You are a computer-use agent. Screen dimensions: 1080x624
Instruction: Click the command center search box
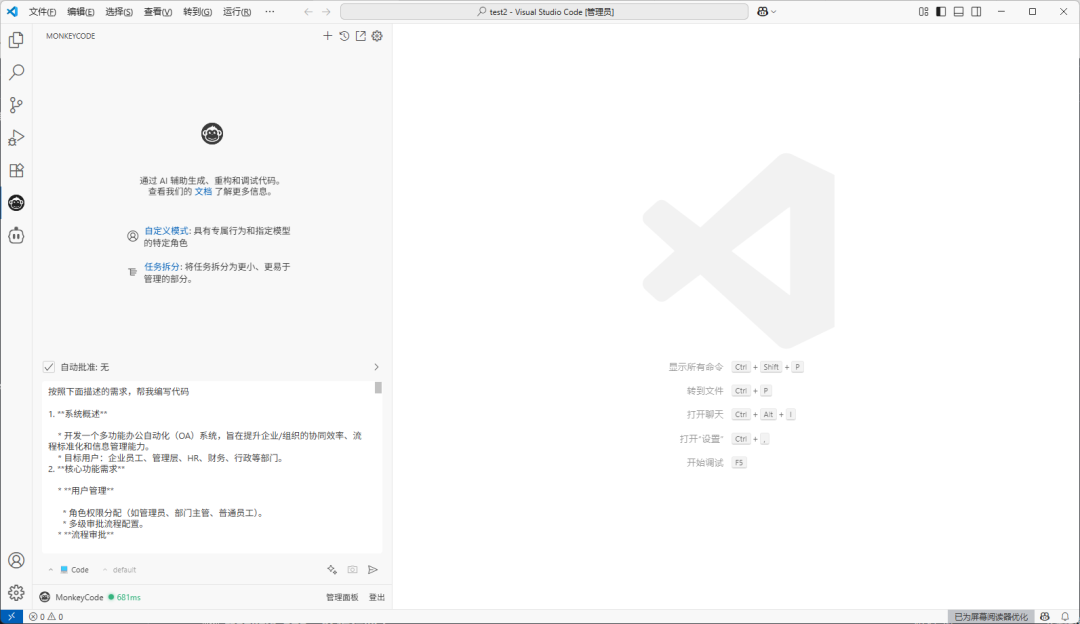click(544, 12)
